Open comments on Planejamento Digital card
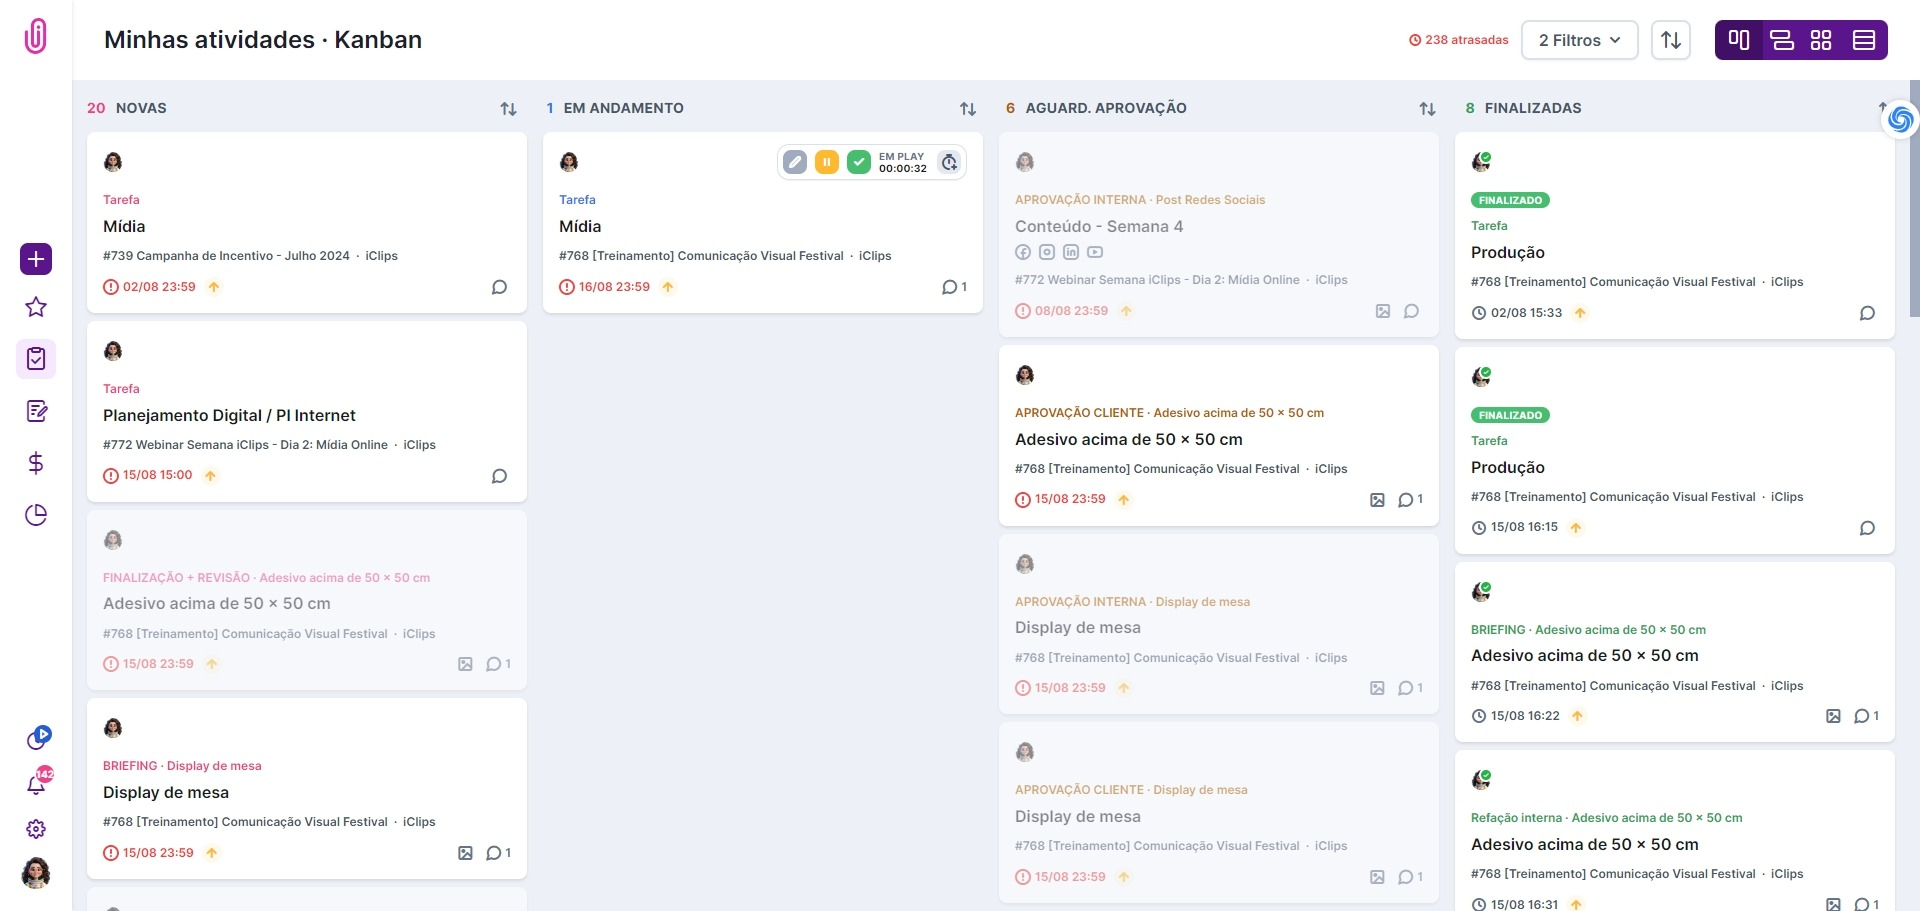 (499, 476)
